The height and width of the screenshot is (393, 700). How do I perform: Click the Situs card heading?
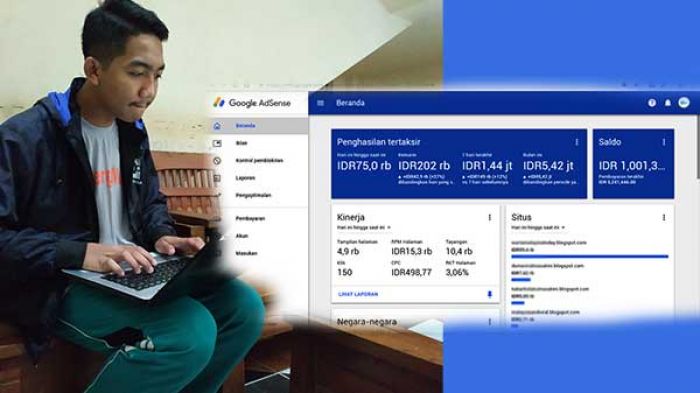(x=521, y=217)
